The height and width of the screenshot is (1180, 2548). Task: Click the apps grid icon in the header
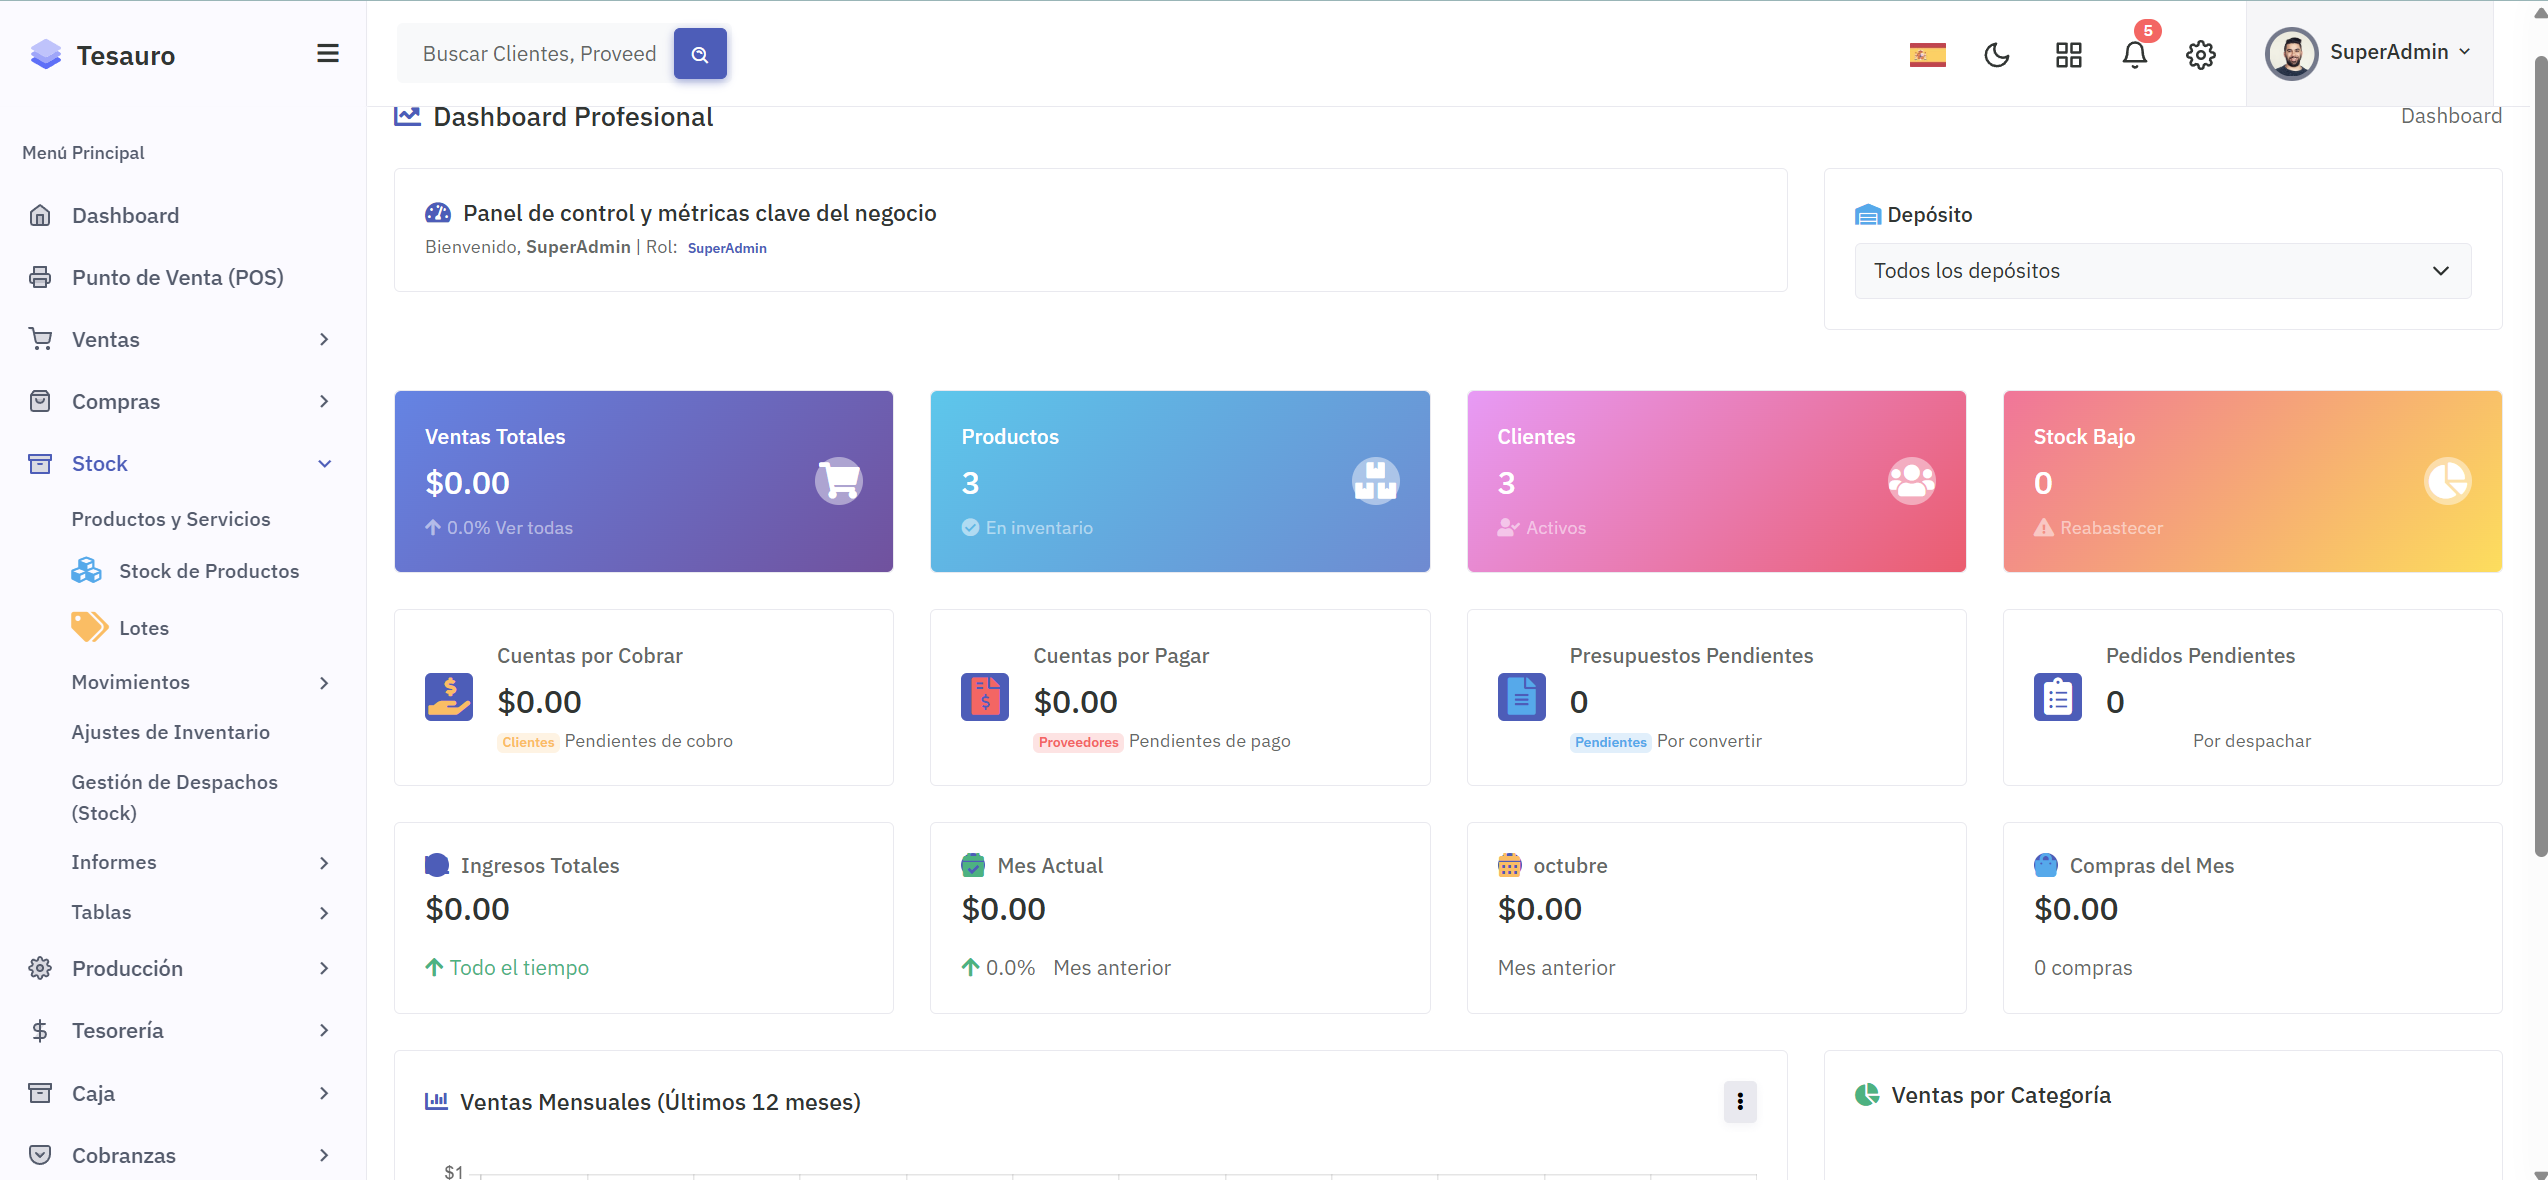(x=2068, y=55)
